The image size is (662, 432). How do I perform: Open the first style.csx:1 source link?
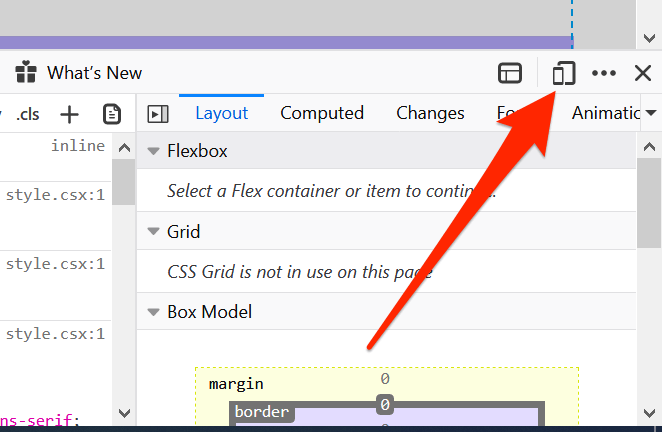coord(55,195)
